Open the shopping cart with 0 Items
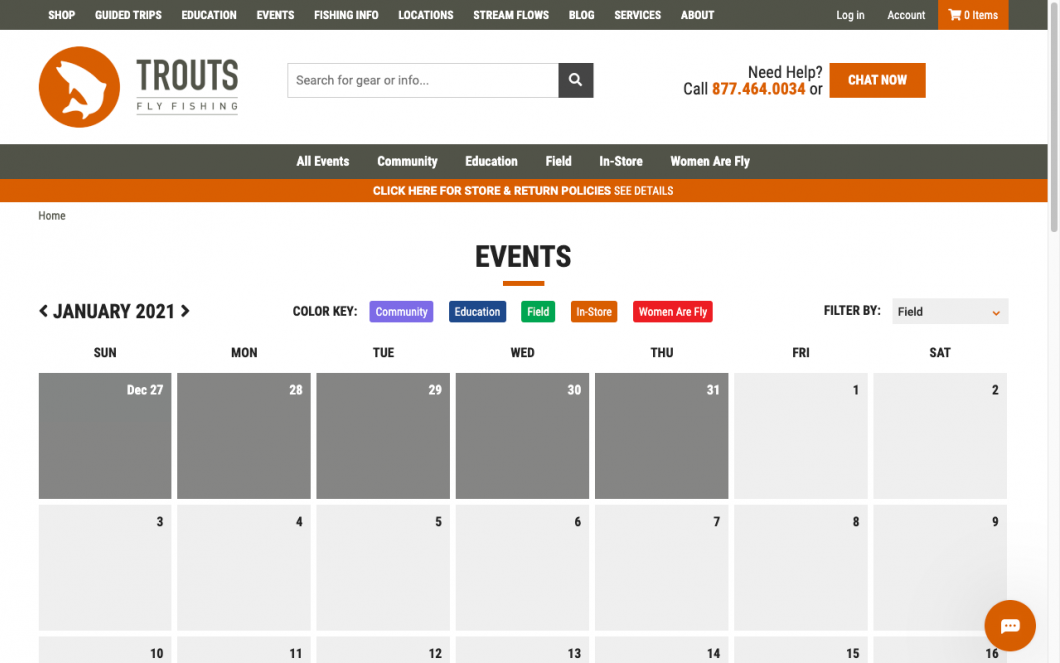Viewport: 1060px width, 663px height. click(x=973, y=15)
